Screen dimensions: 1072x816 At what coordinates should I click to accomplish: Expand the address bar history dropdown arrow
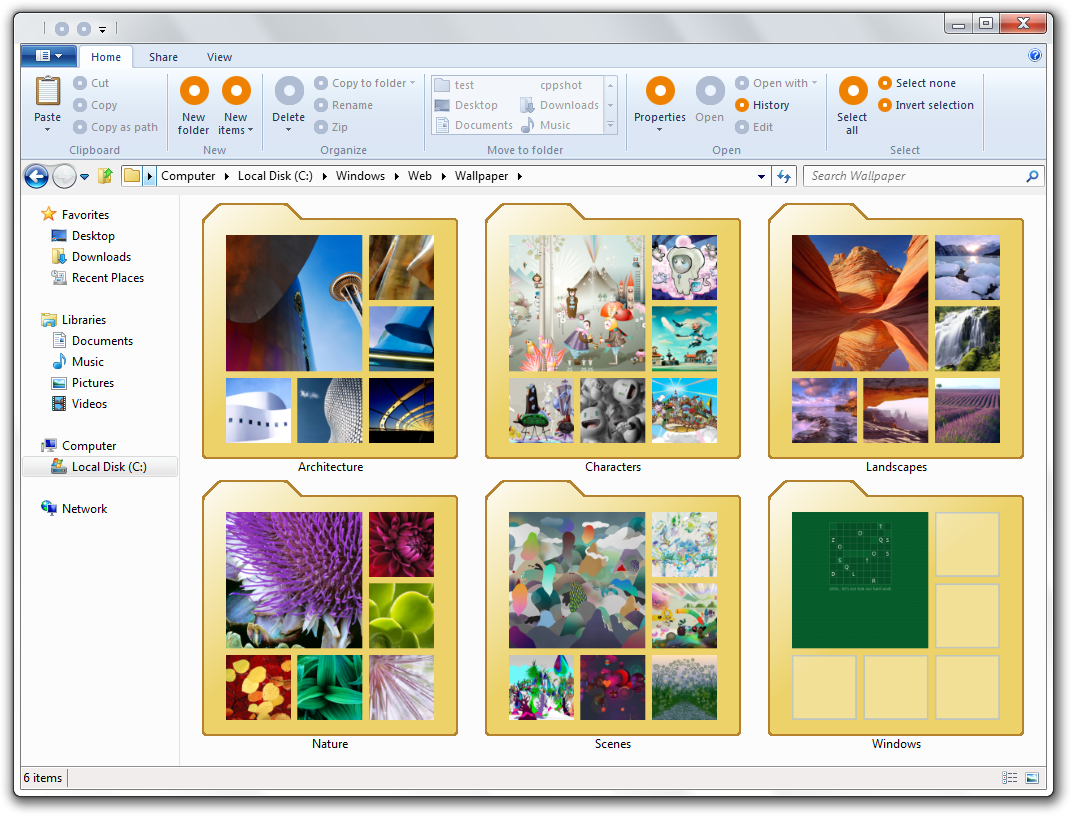pyautogui.click(x=762, y=177)
